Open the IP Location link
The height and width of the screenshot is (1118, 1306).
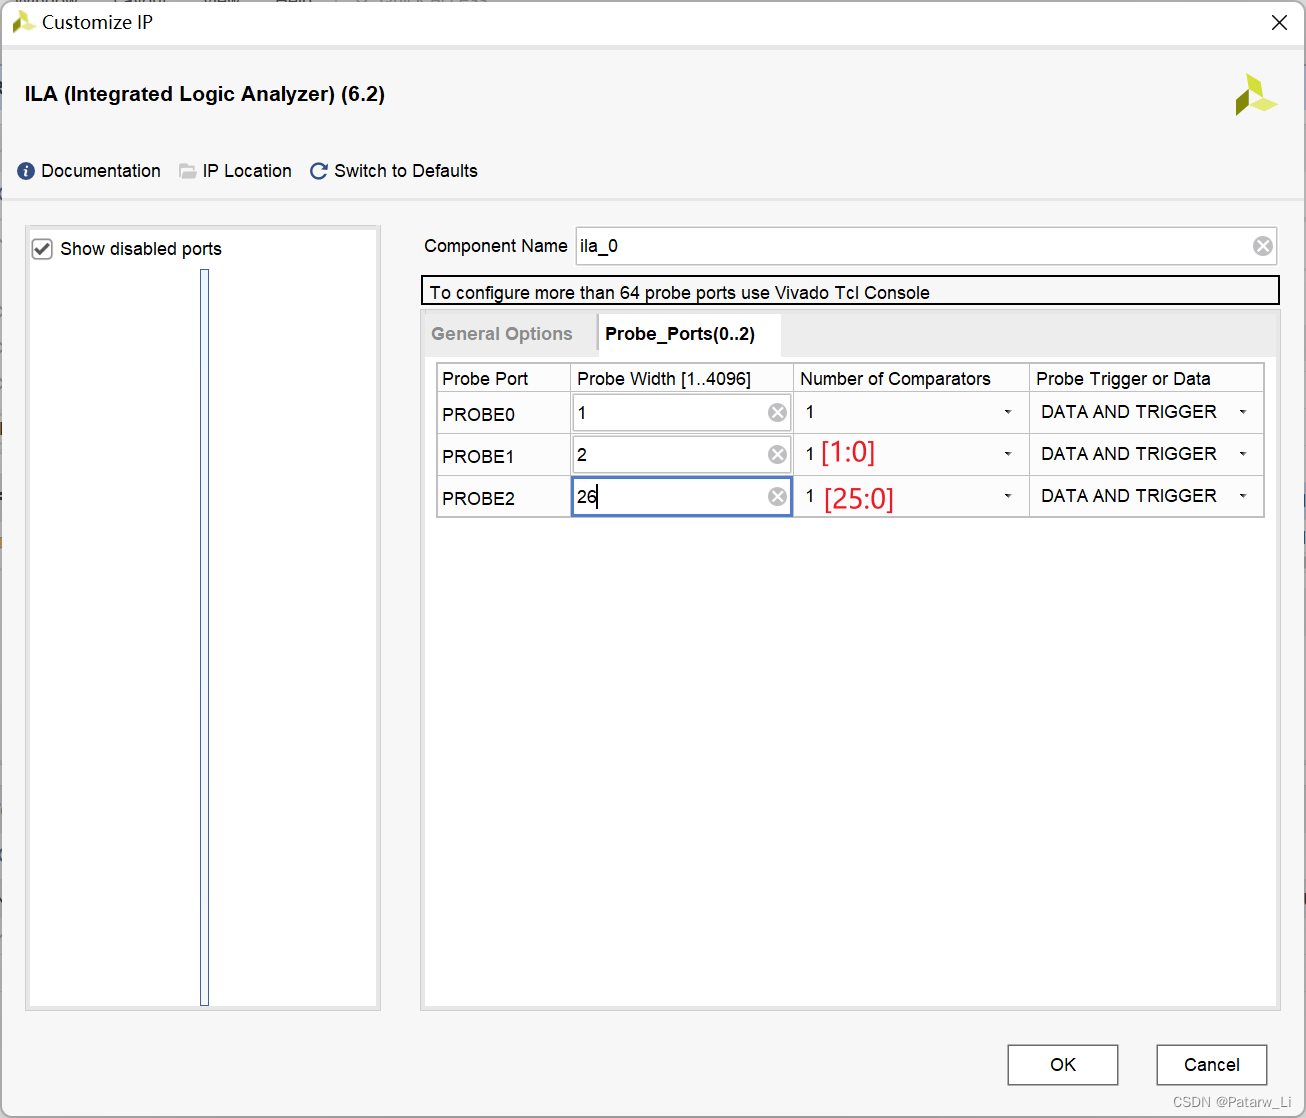[x=247, y=171]
